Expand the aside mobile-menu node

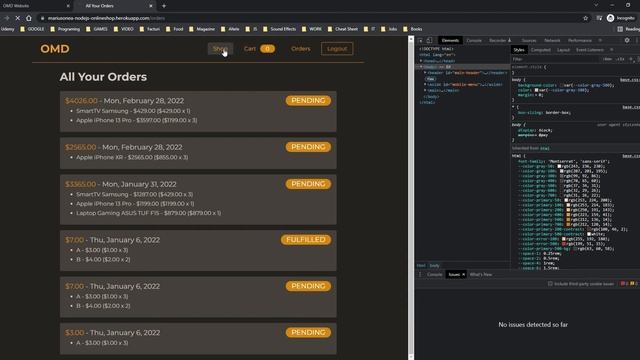click(x=425, y=84)
